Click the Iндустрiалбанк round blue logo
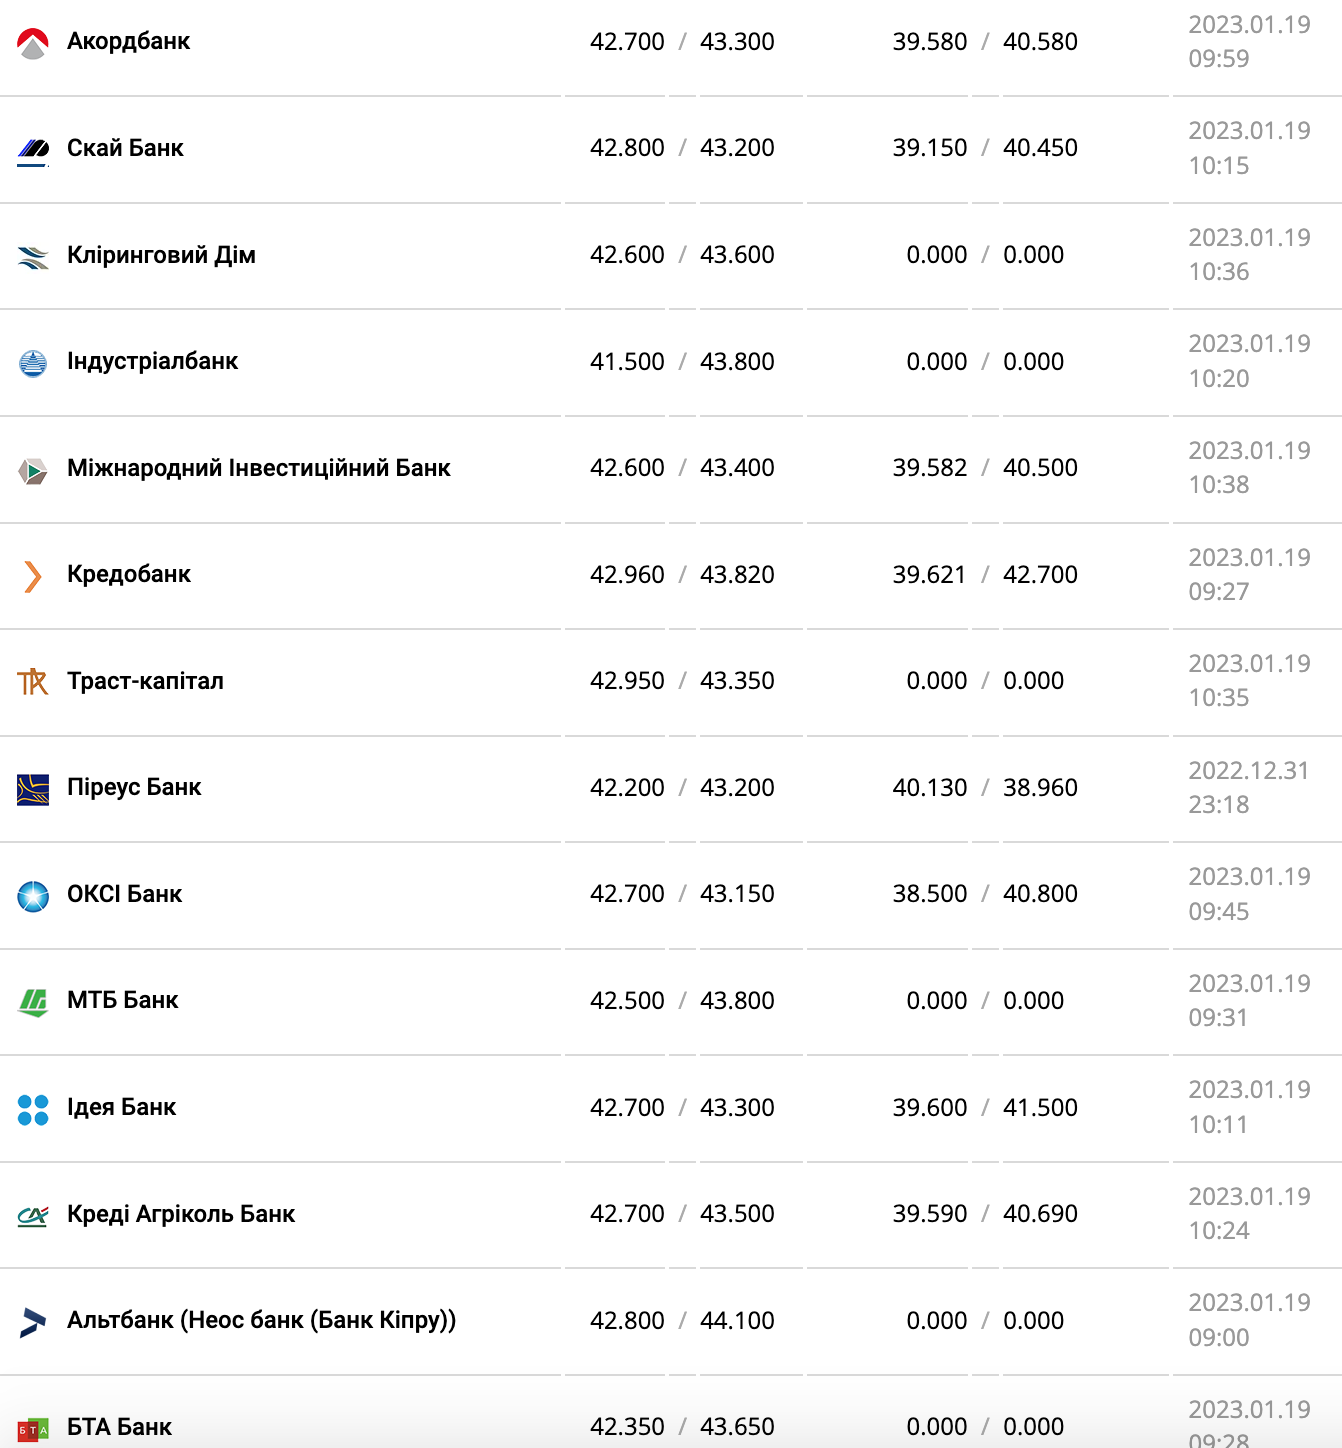 point(33,363)
